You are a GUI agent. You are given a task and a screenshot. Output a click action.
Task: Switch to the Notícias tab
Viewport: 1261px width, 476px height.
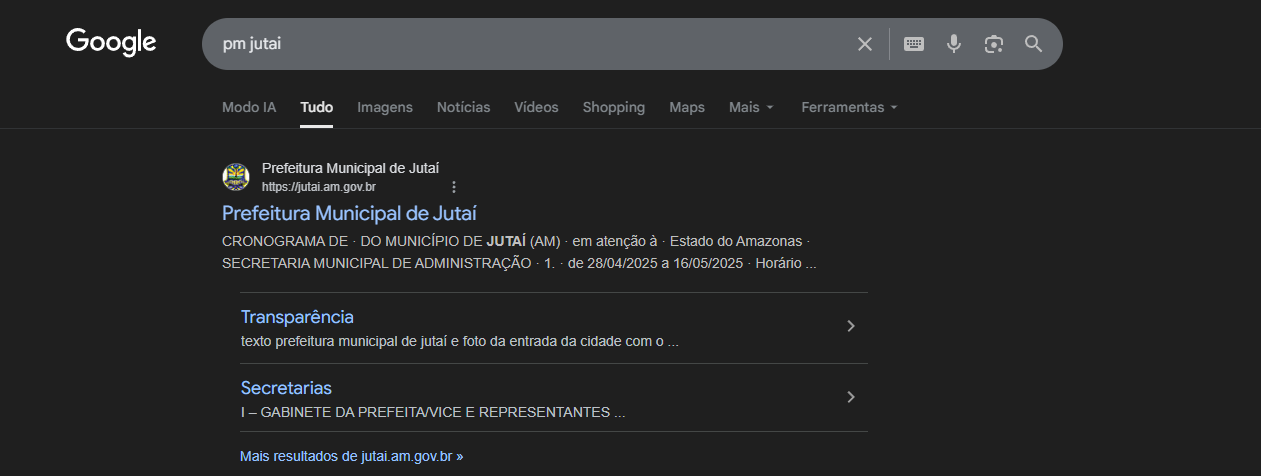pos(463,107)
